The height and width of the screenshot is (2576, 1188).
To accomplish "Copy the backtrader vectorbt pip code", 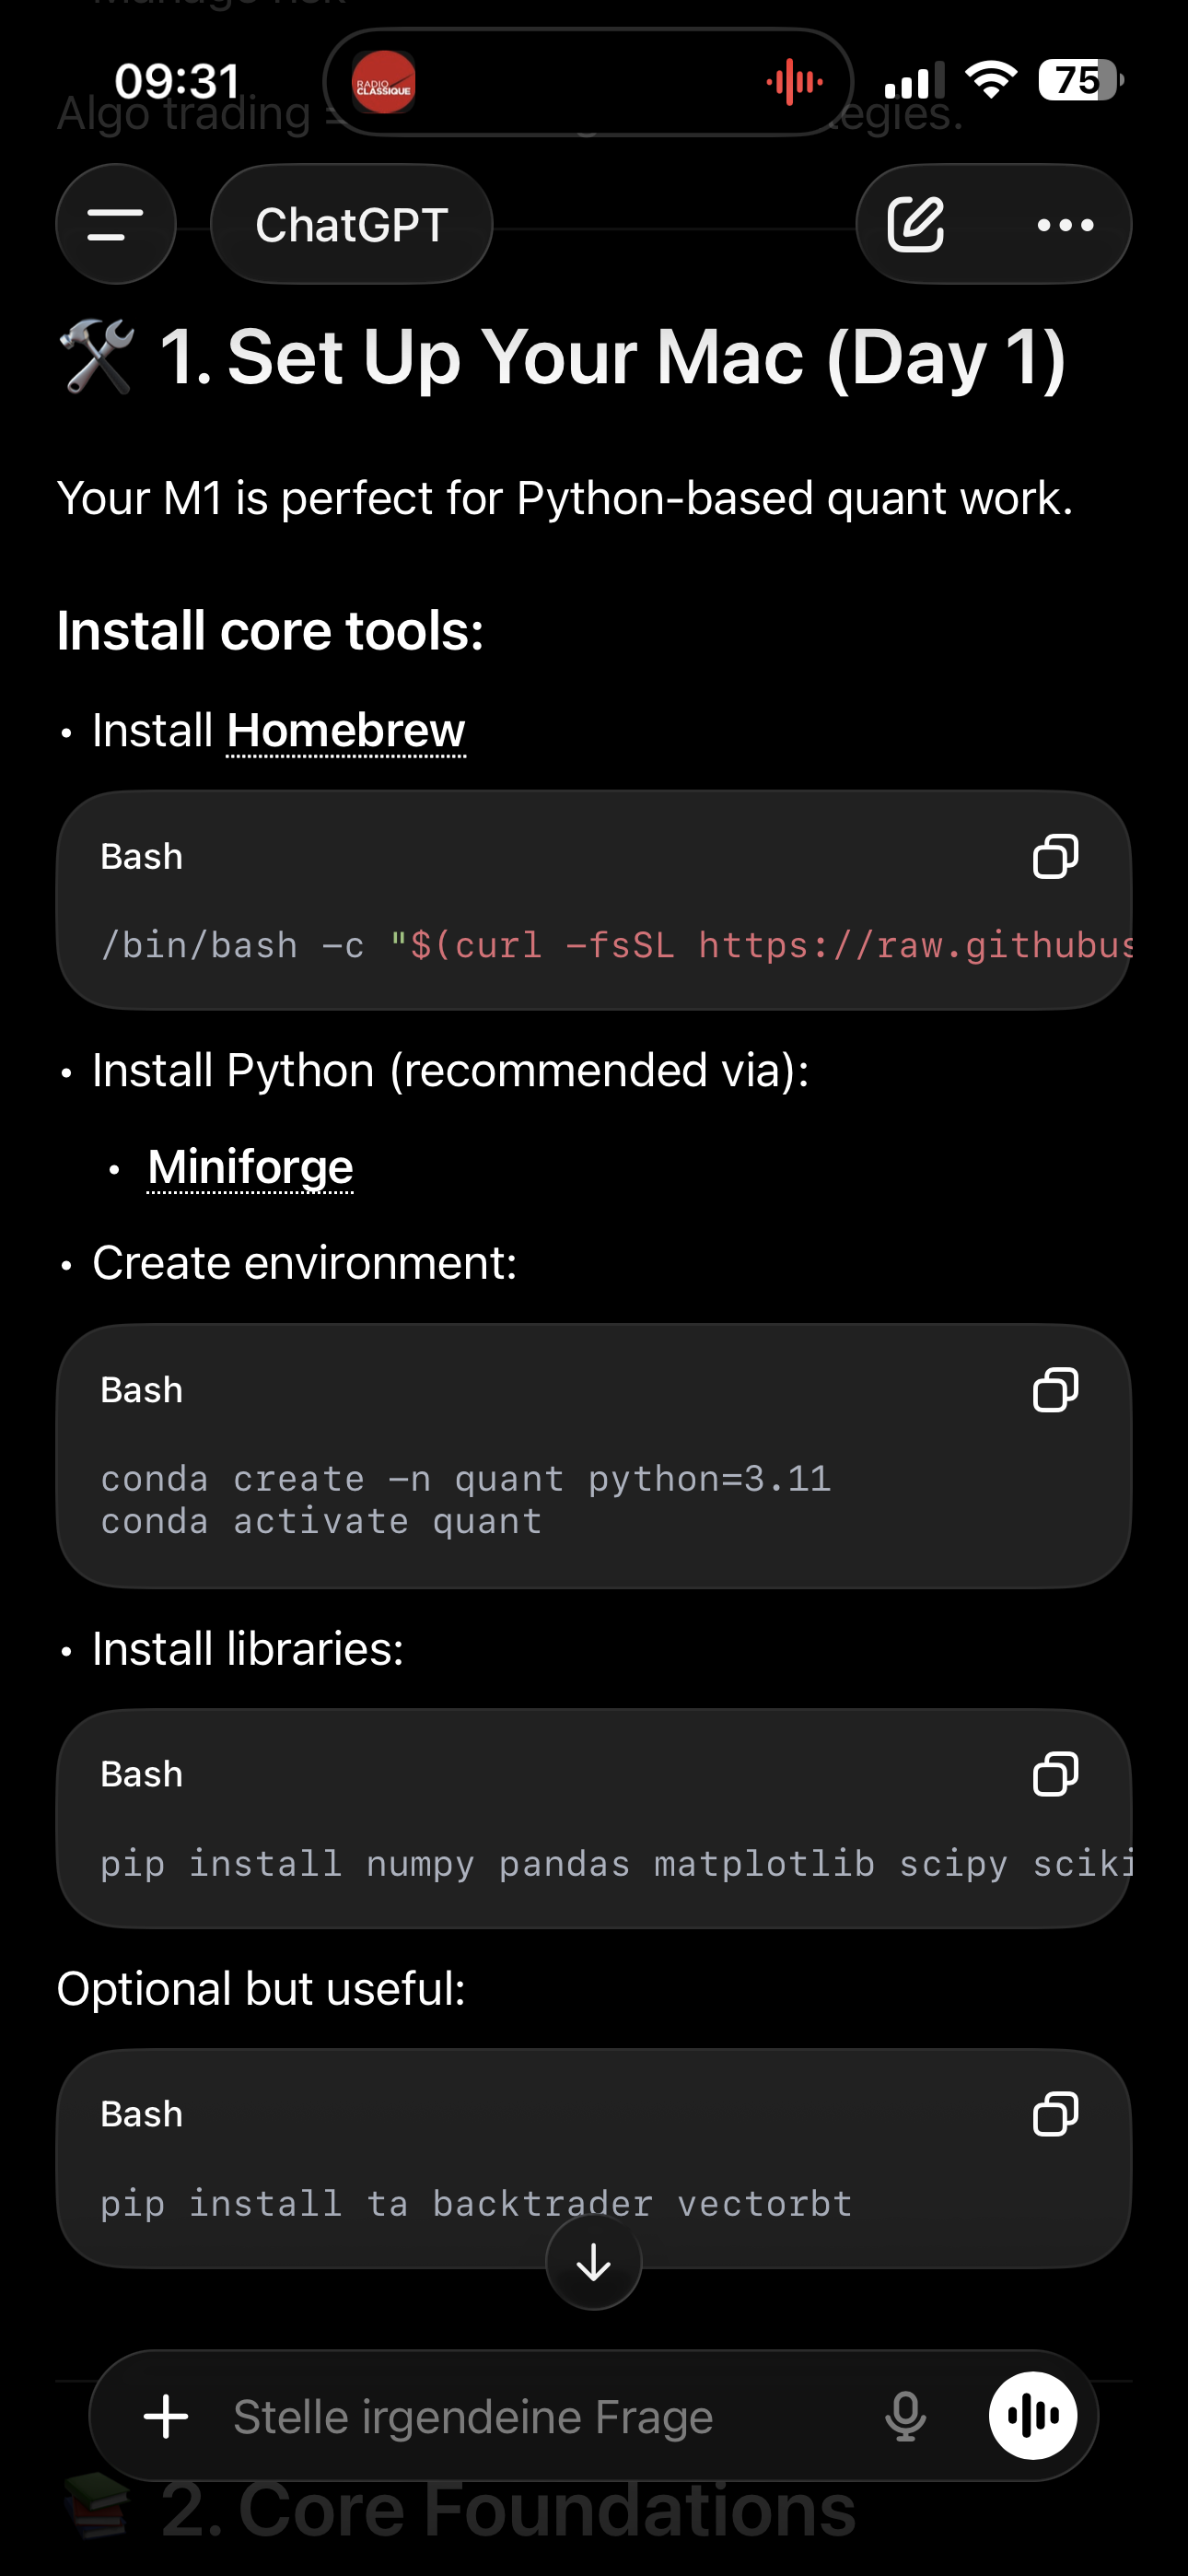I will (1055, 2115).
